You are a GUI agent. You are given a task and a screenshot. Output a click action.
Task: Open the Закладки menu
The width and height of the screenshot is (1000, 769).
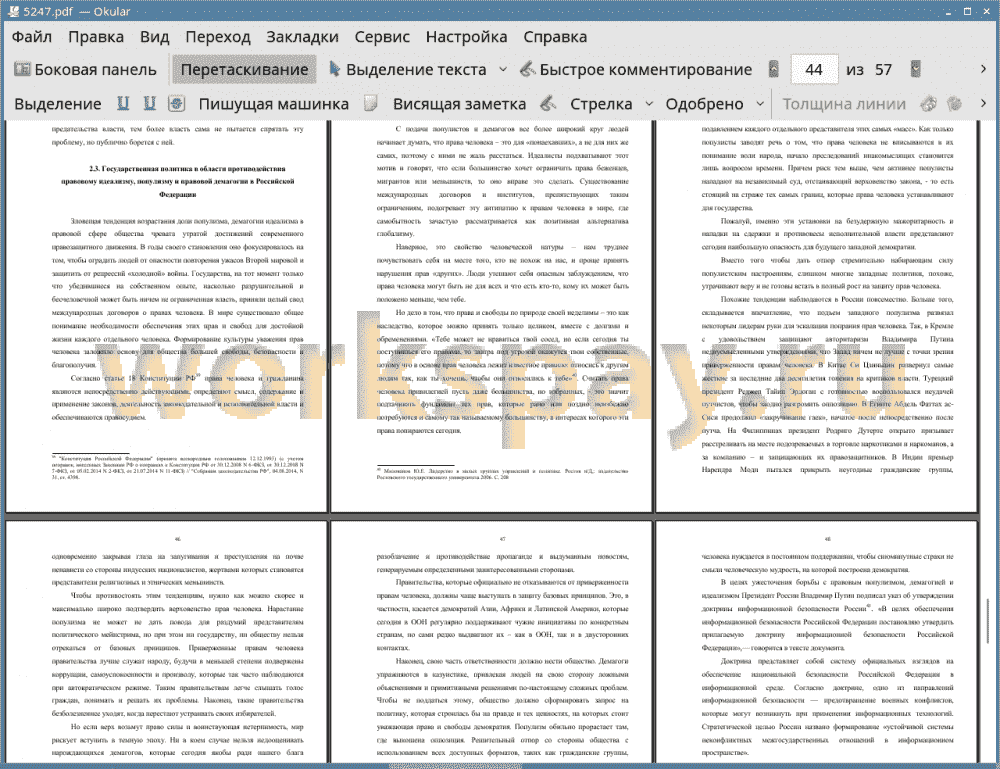pyautogui.click(x=302, y=37)
